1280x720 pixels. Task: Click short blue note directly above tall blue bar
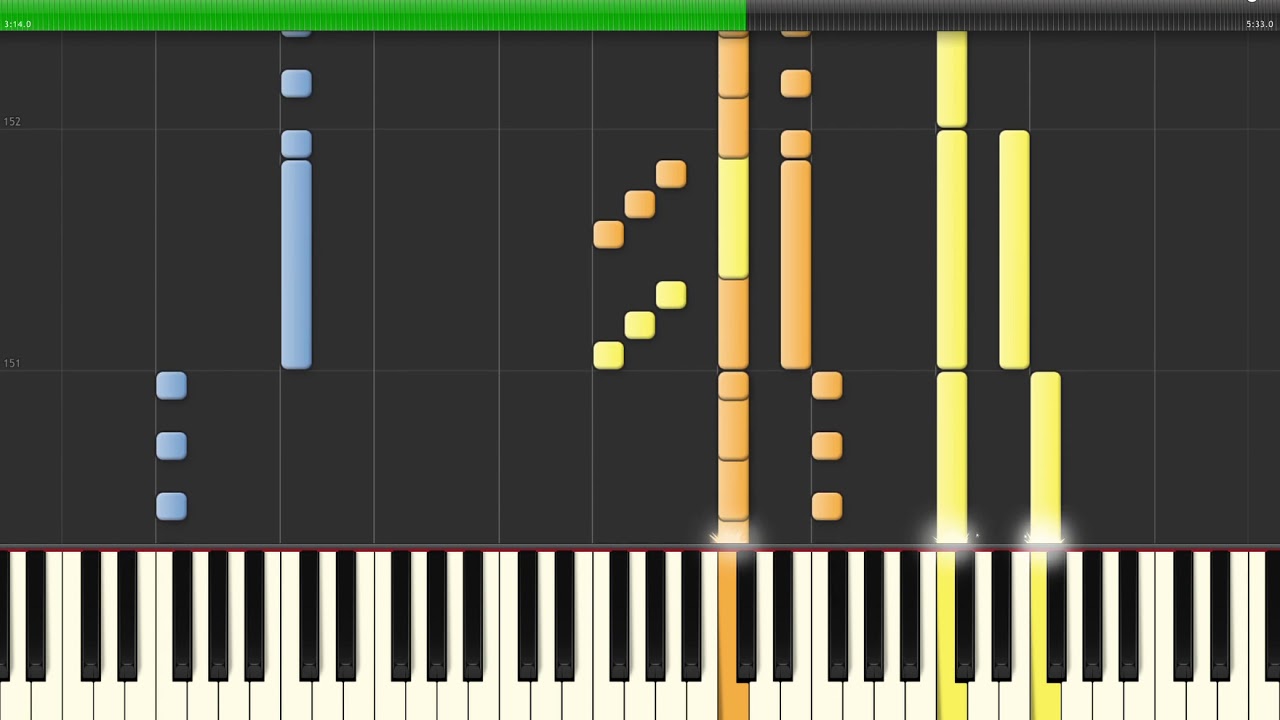click(x=296, y=144)
